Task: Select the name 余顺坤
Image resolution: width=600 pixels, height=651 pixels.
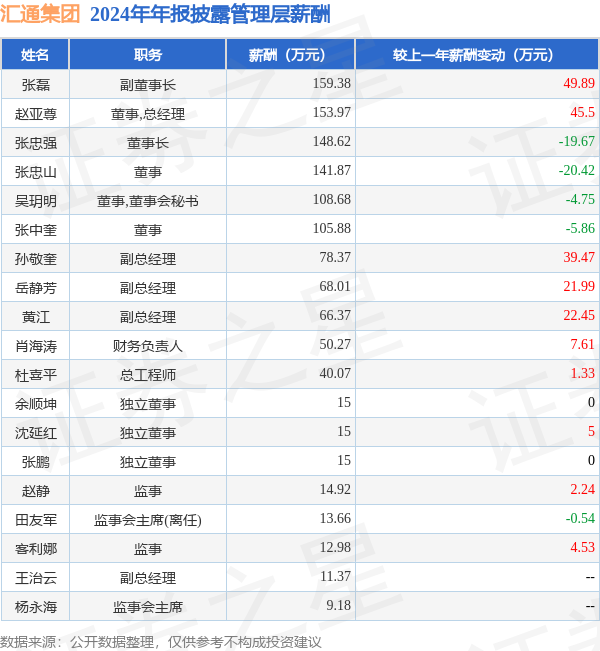Action: coord(36,404)
